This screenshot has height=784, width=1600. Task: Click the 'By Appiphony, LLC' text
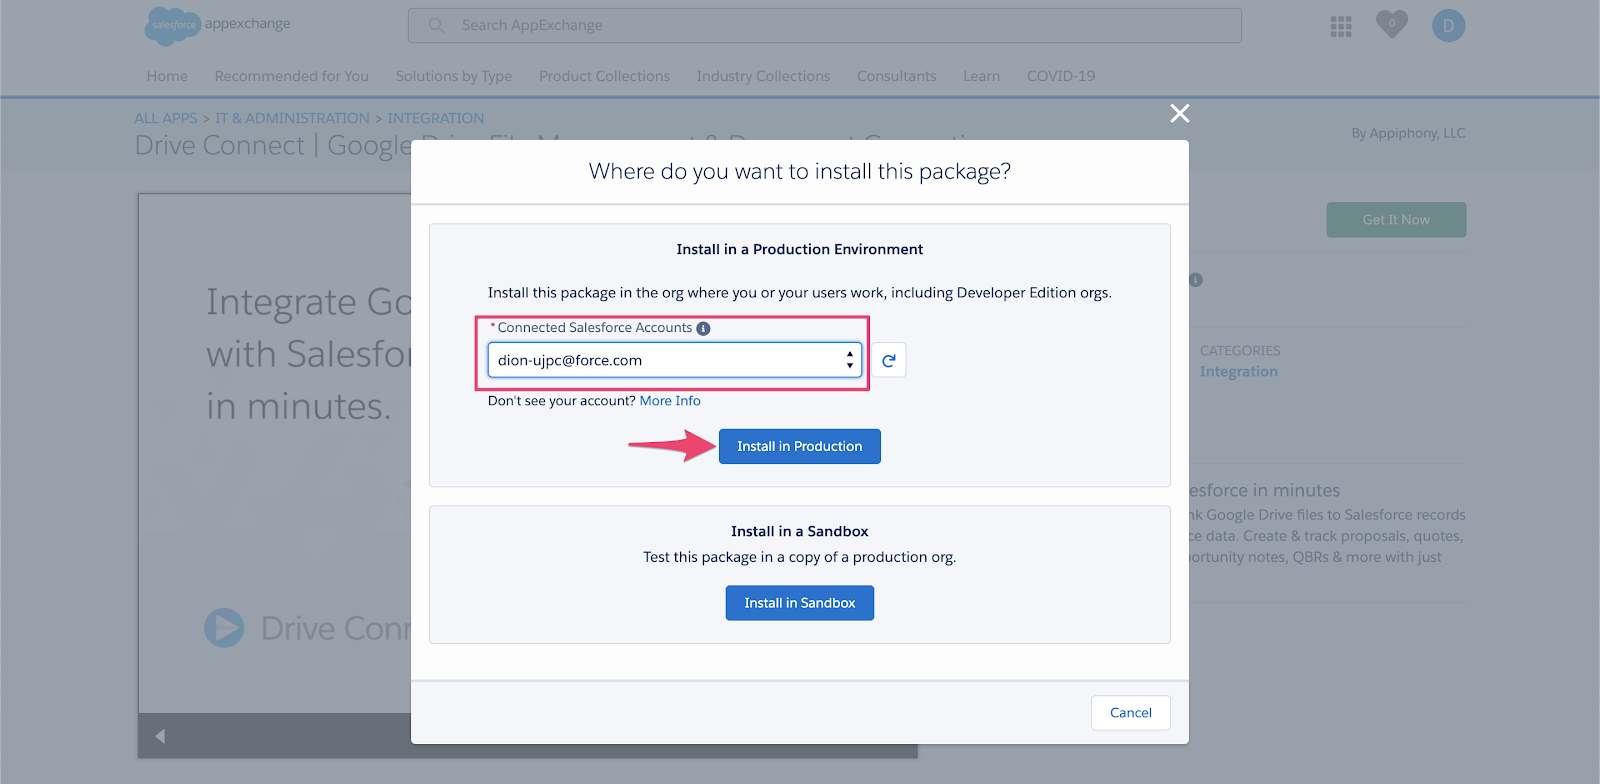coord(1408,133)
